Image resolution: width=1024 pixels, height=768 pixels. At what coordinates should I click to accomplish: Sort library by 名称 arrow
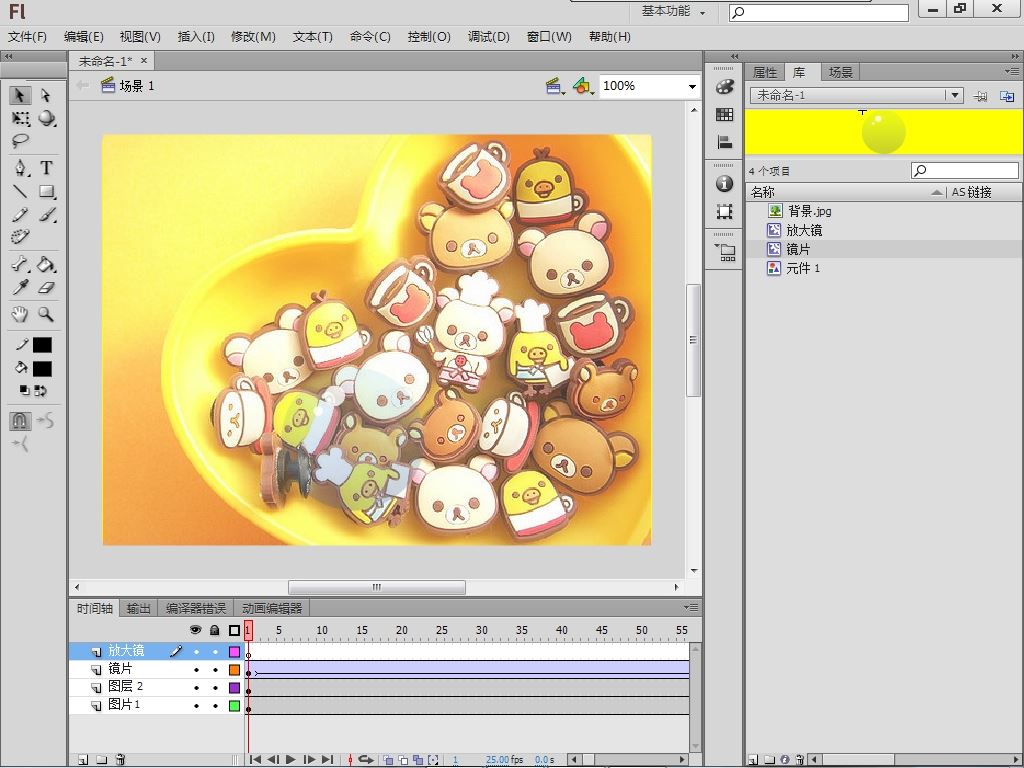coord(936,192)
